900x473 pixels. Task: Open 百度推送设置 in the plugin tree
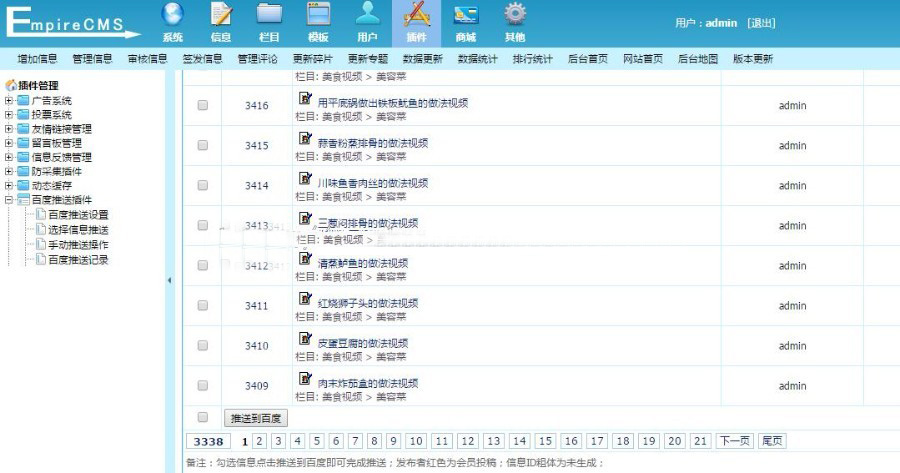78,215
